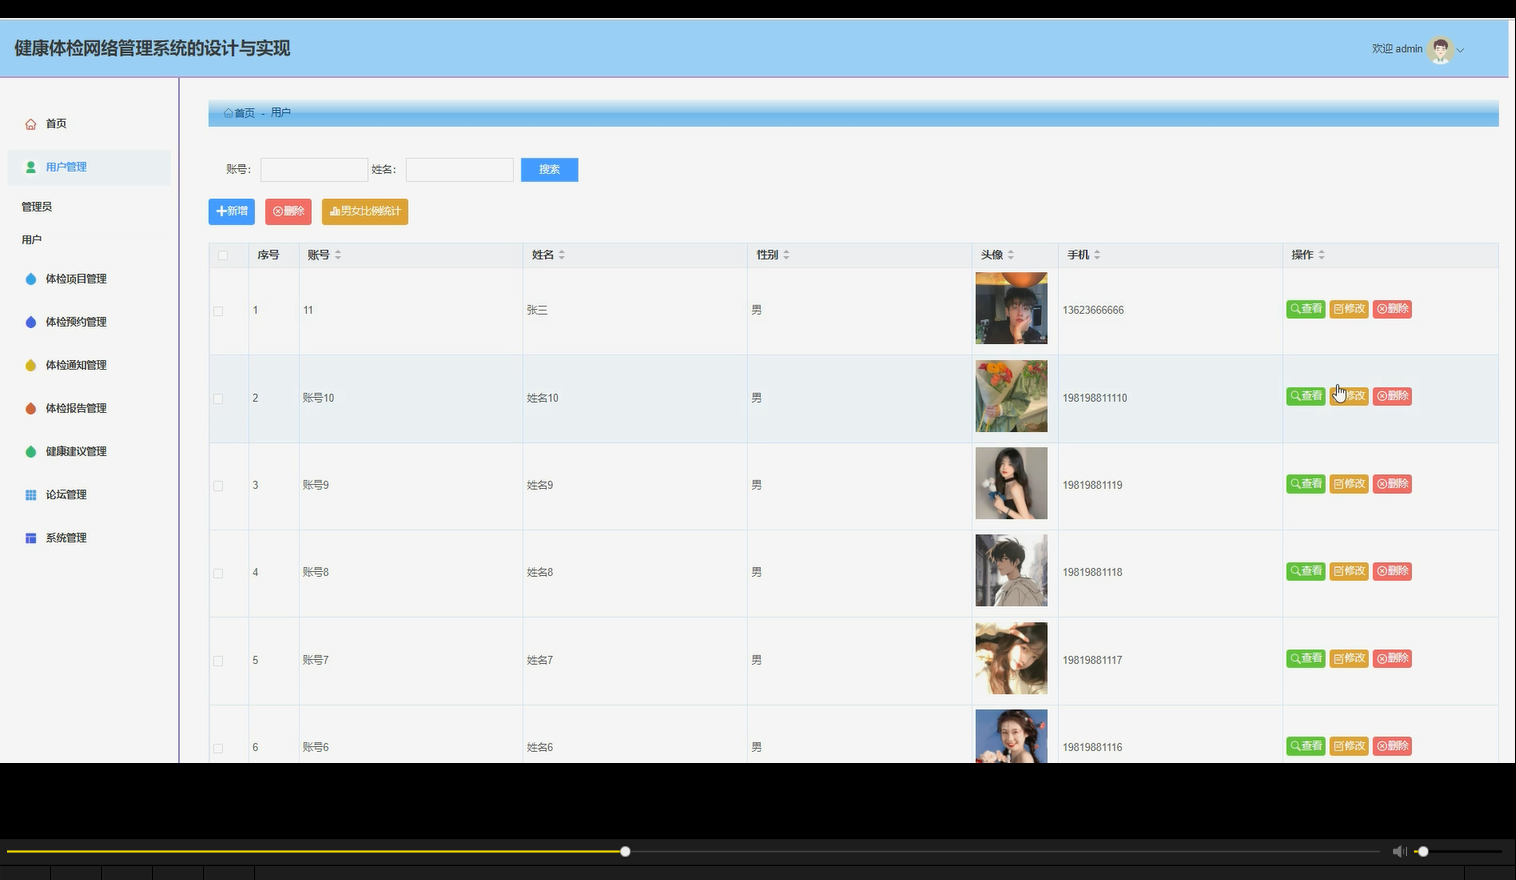Screen dimensions: 1516x880
Task: Click the breadcrumb home icon
Action: (x=228, y=113)
